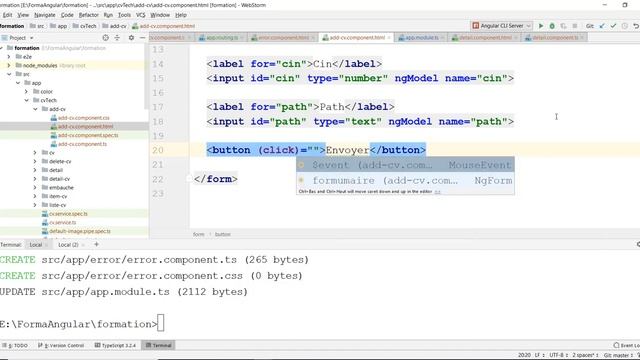640x360 pixels.
Task: Toggle the Terminal tool window button
Action: 159,345
